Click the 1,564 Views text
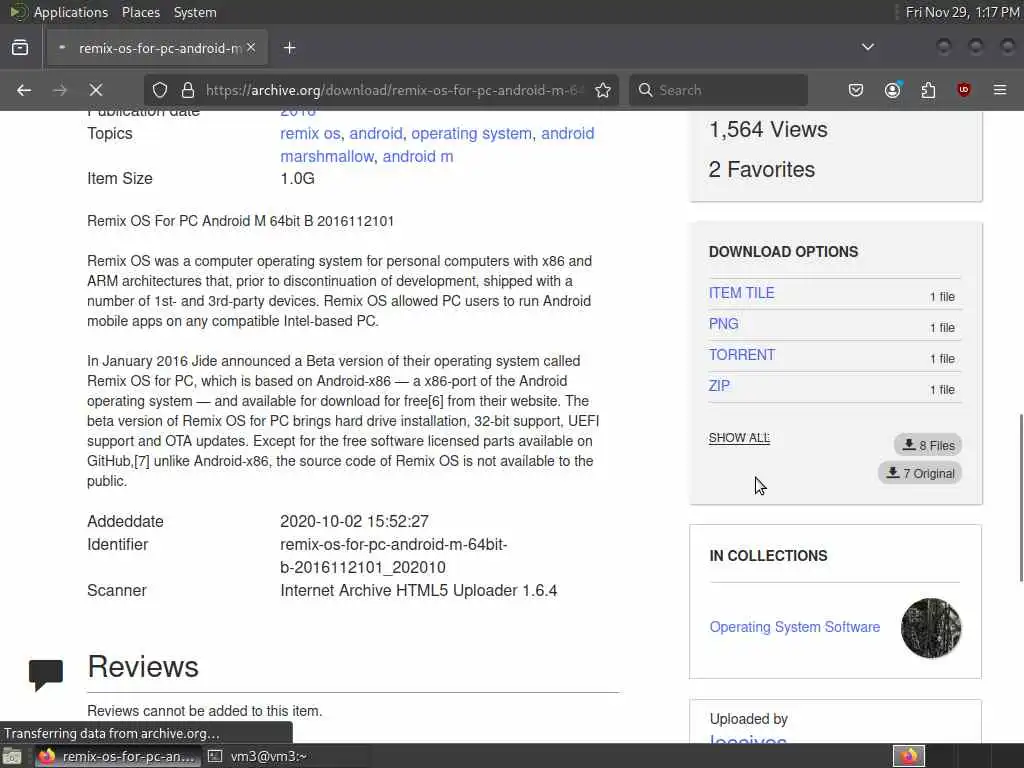 click(768, 129)
